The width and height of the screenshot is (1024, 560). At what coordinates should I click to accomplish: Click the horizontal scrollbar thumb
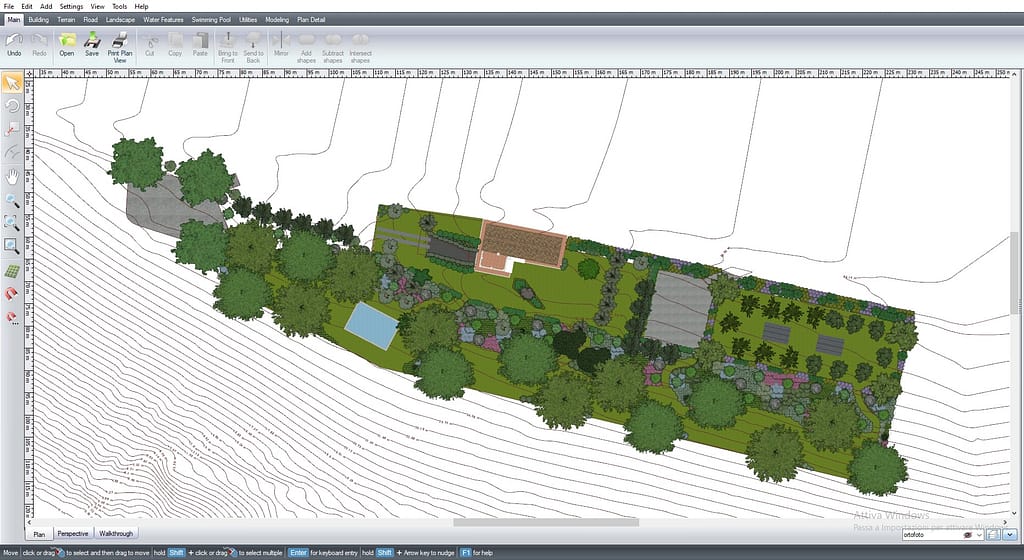[x=546, y=522]
